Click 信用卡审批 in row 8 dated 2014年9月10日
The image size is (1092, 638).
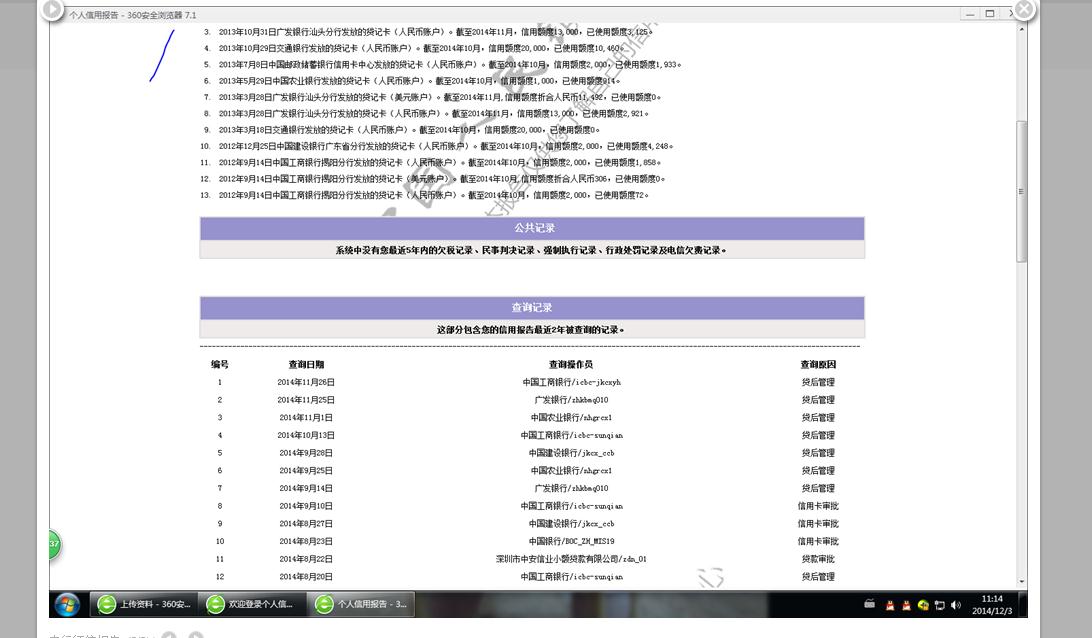click(x=818, y=506)
